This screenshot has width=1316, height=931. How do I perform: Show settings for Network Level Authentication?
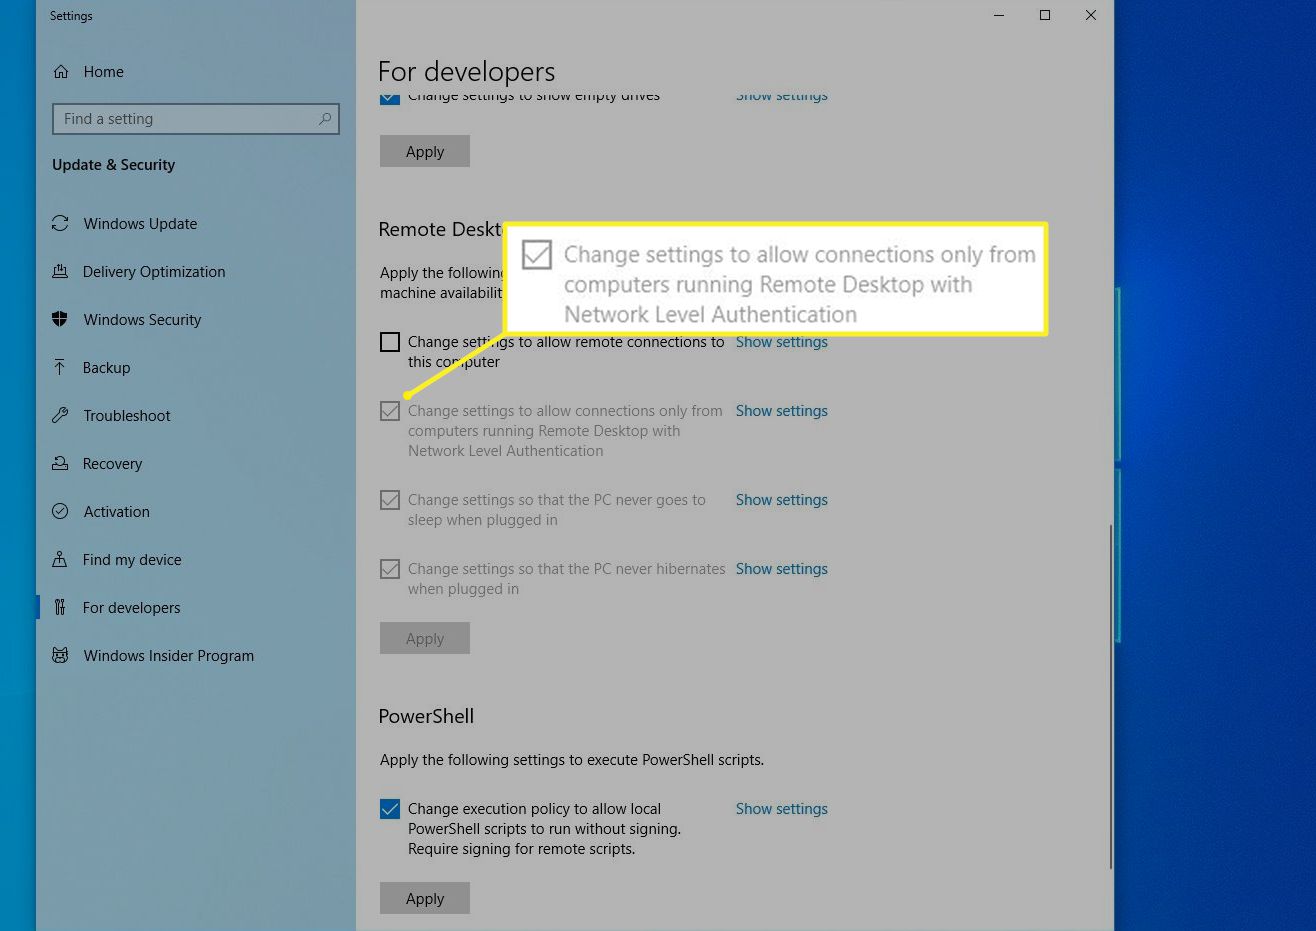(782, 411)
